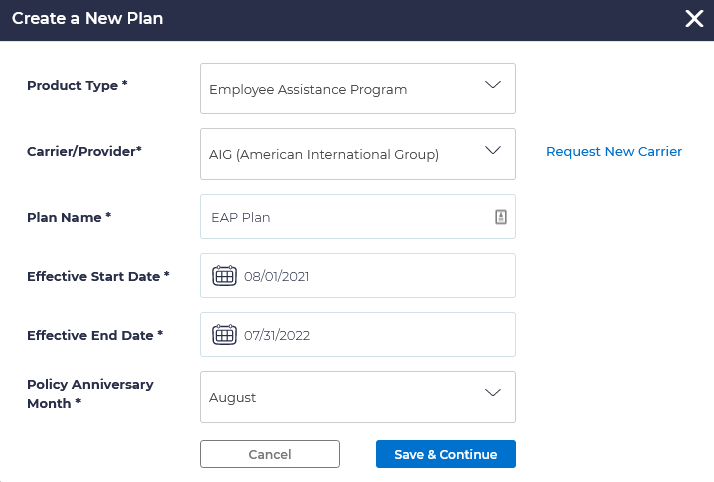Viewport: 714px width, 482px height.
Task: Follow the Request New Carrier link
Action: click(x=614, y=152)
